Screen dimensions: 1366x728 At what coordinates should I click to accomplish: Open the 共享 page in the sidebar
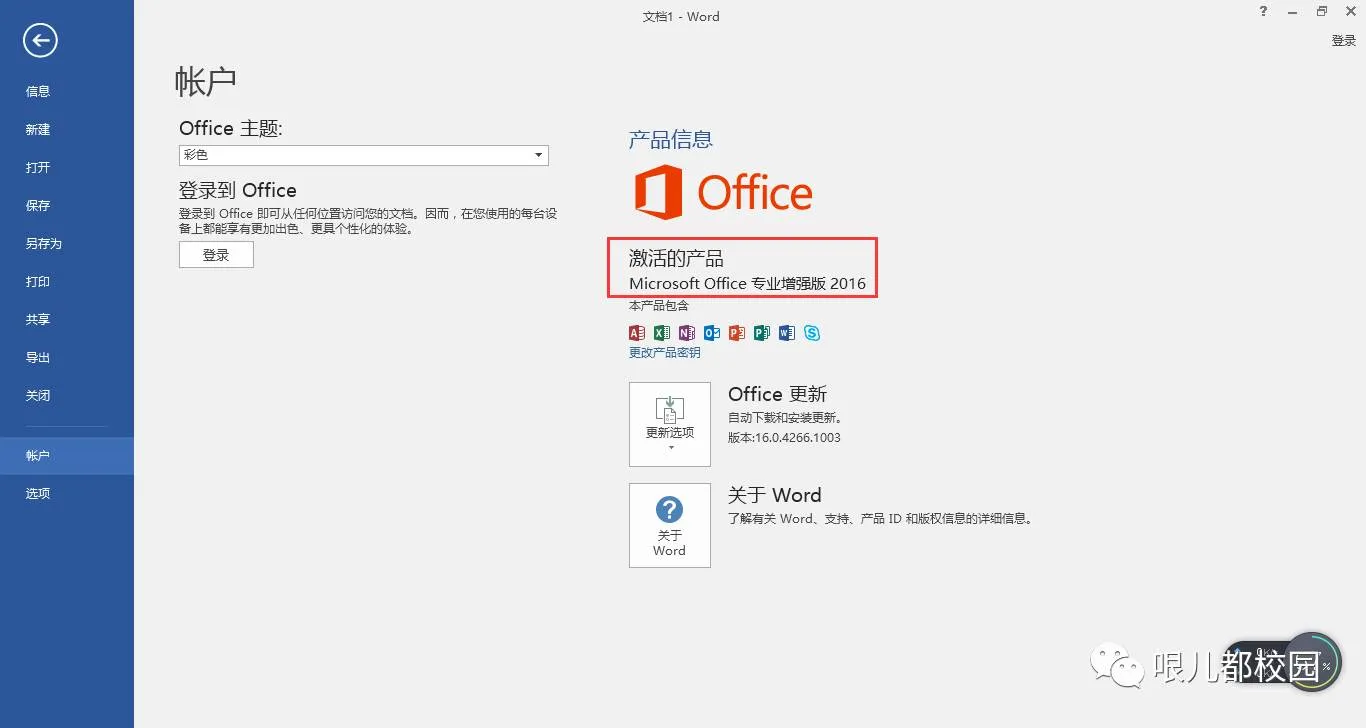click(x=67, y=319)
